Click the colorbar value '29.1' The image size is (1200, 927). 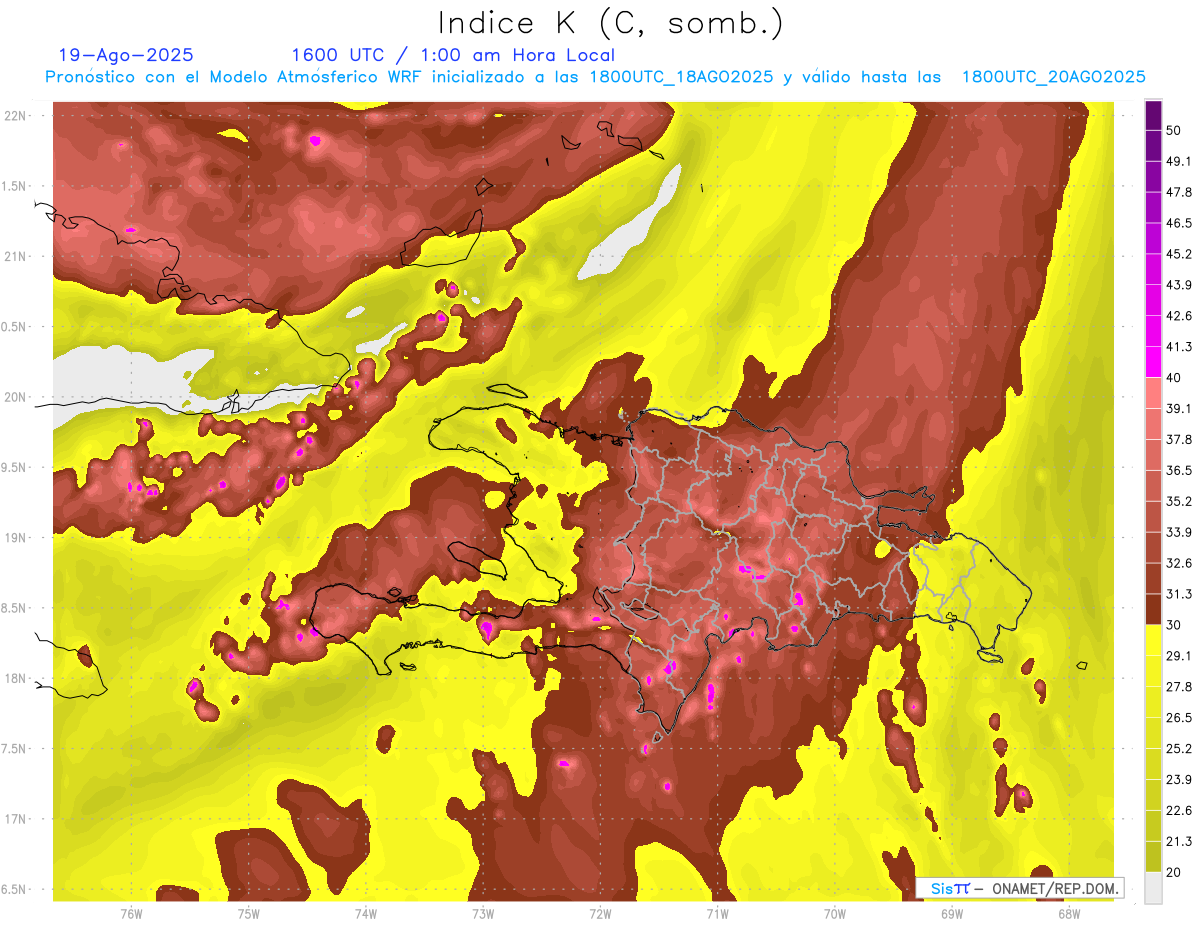pyautogui.click(x=1180, y=656)
